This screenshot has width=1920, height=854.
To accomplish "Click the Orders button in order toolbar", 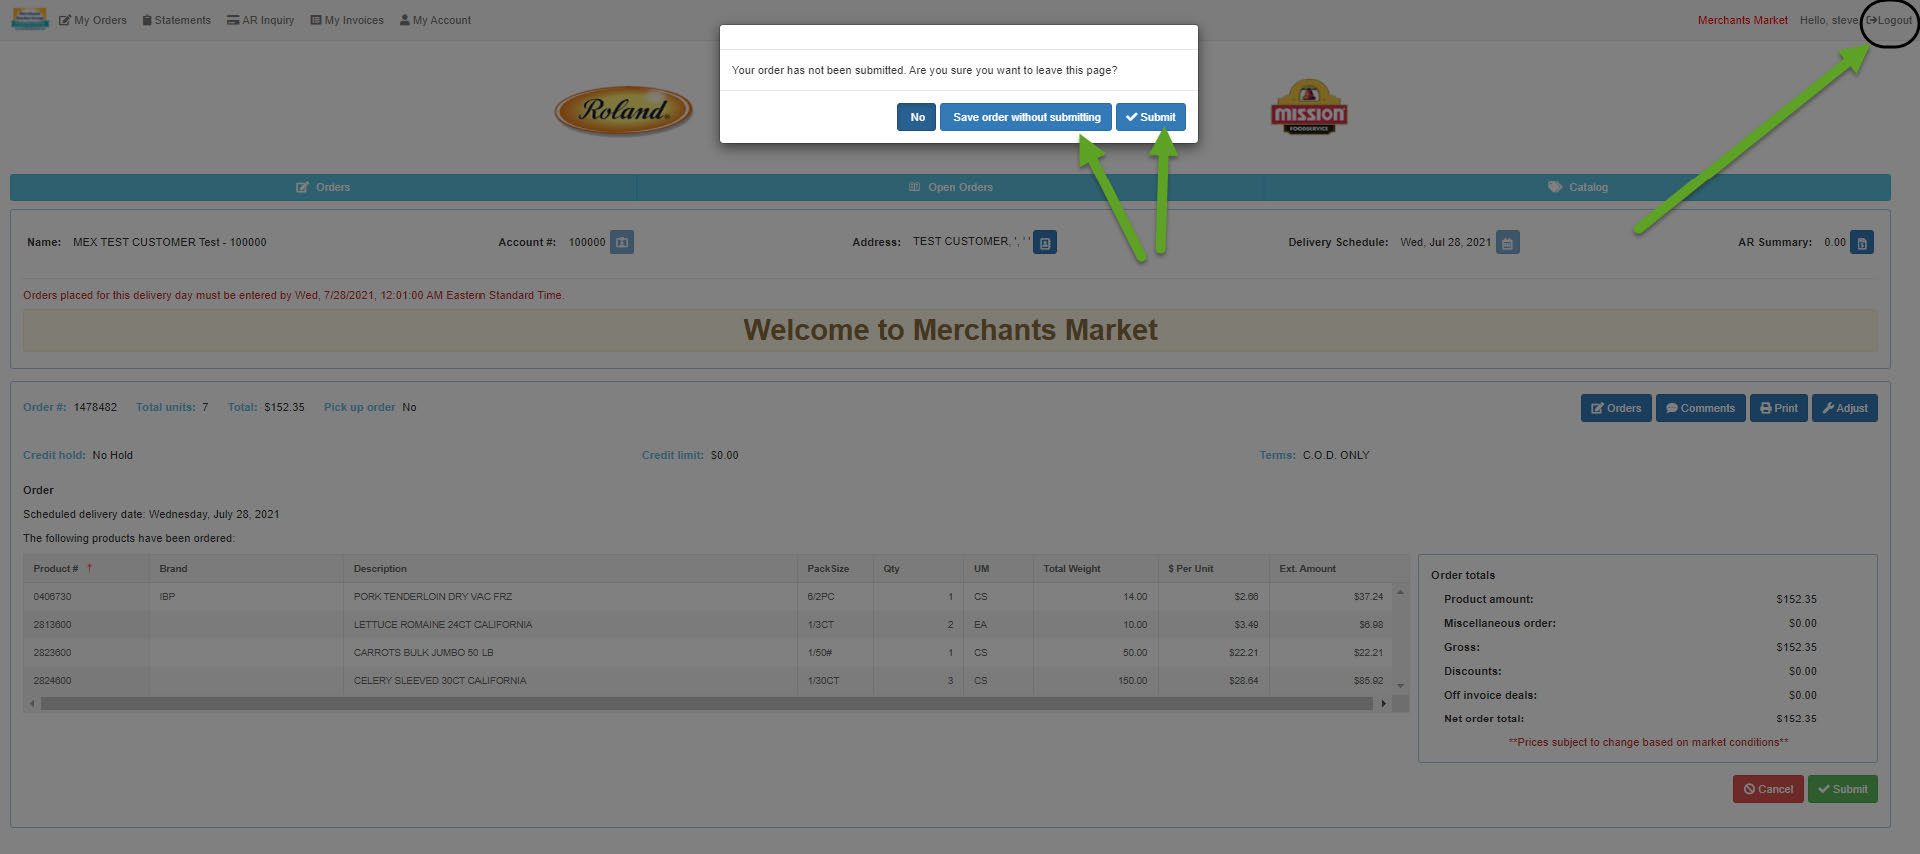I will point(1616,408).
